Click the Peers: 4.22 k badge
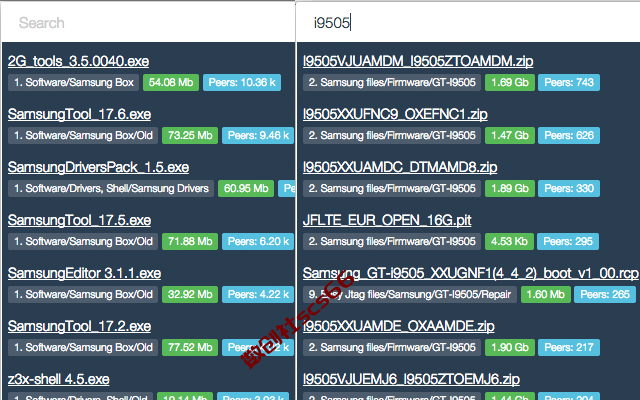The width and height of the screenshot is (640, 400). coord(258,295)
